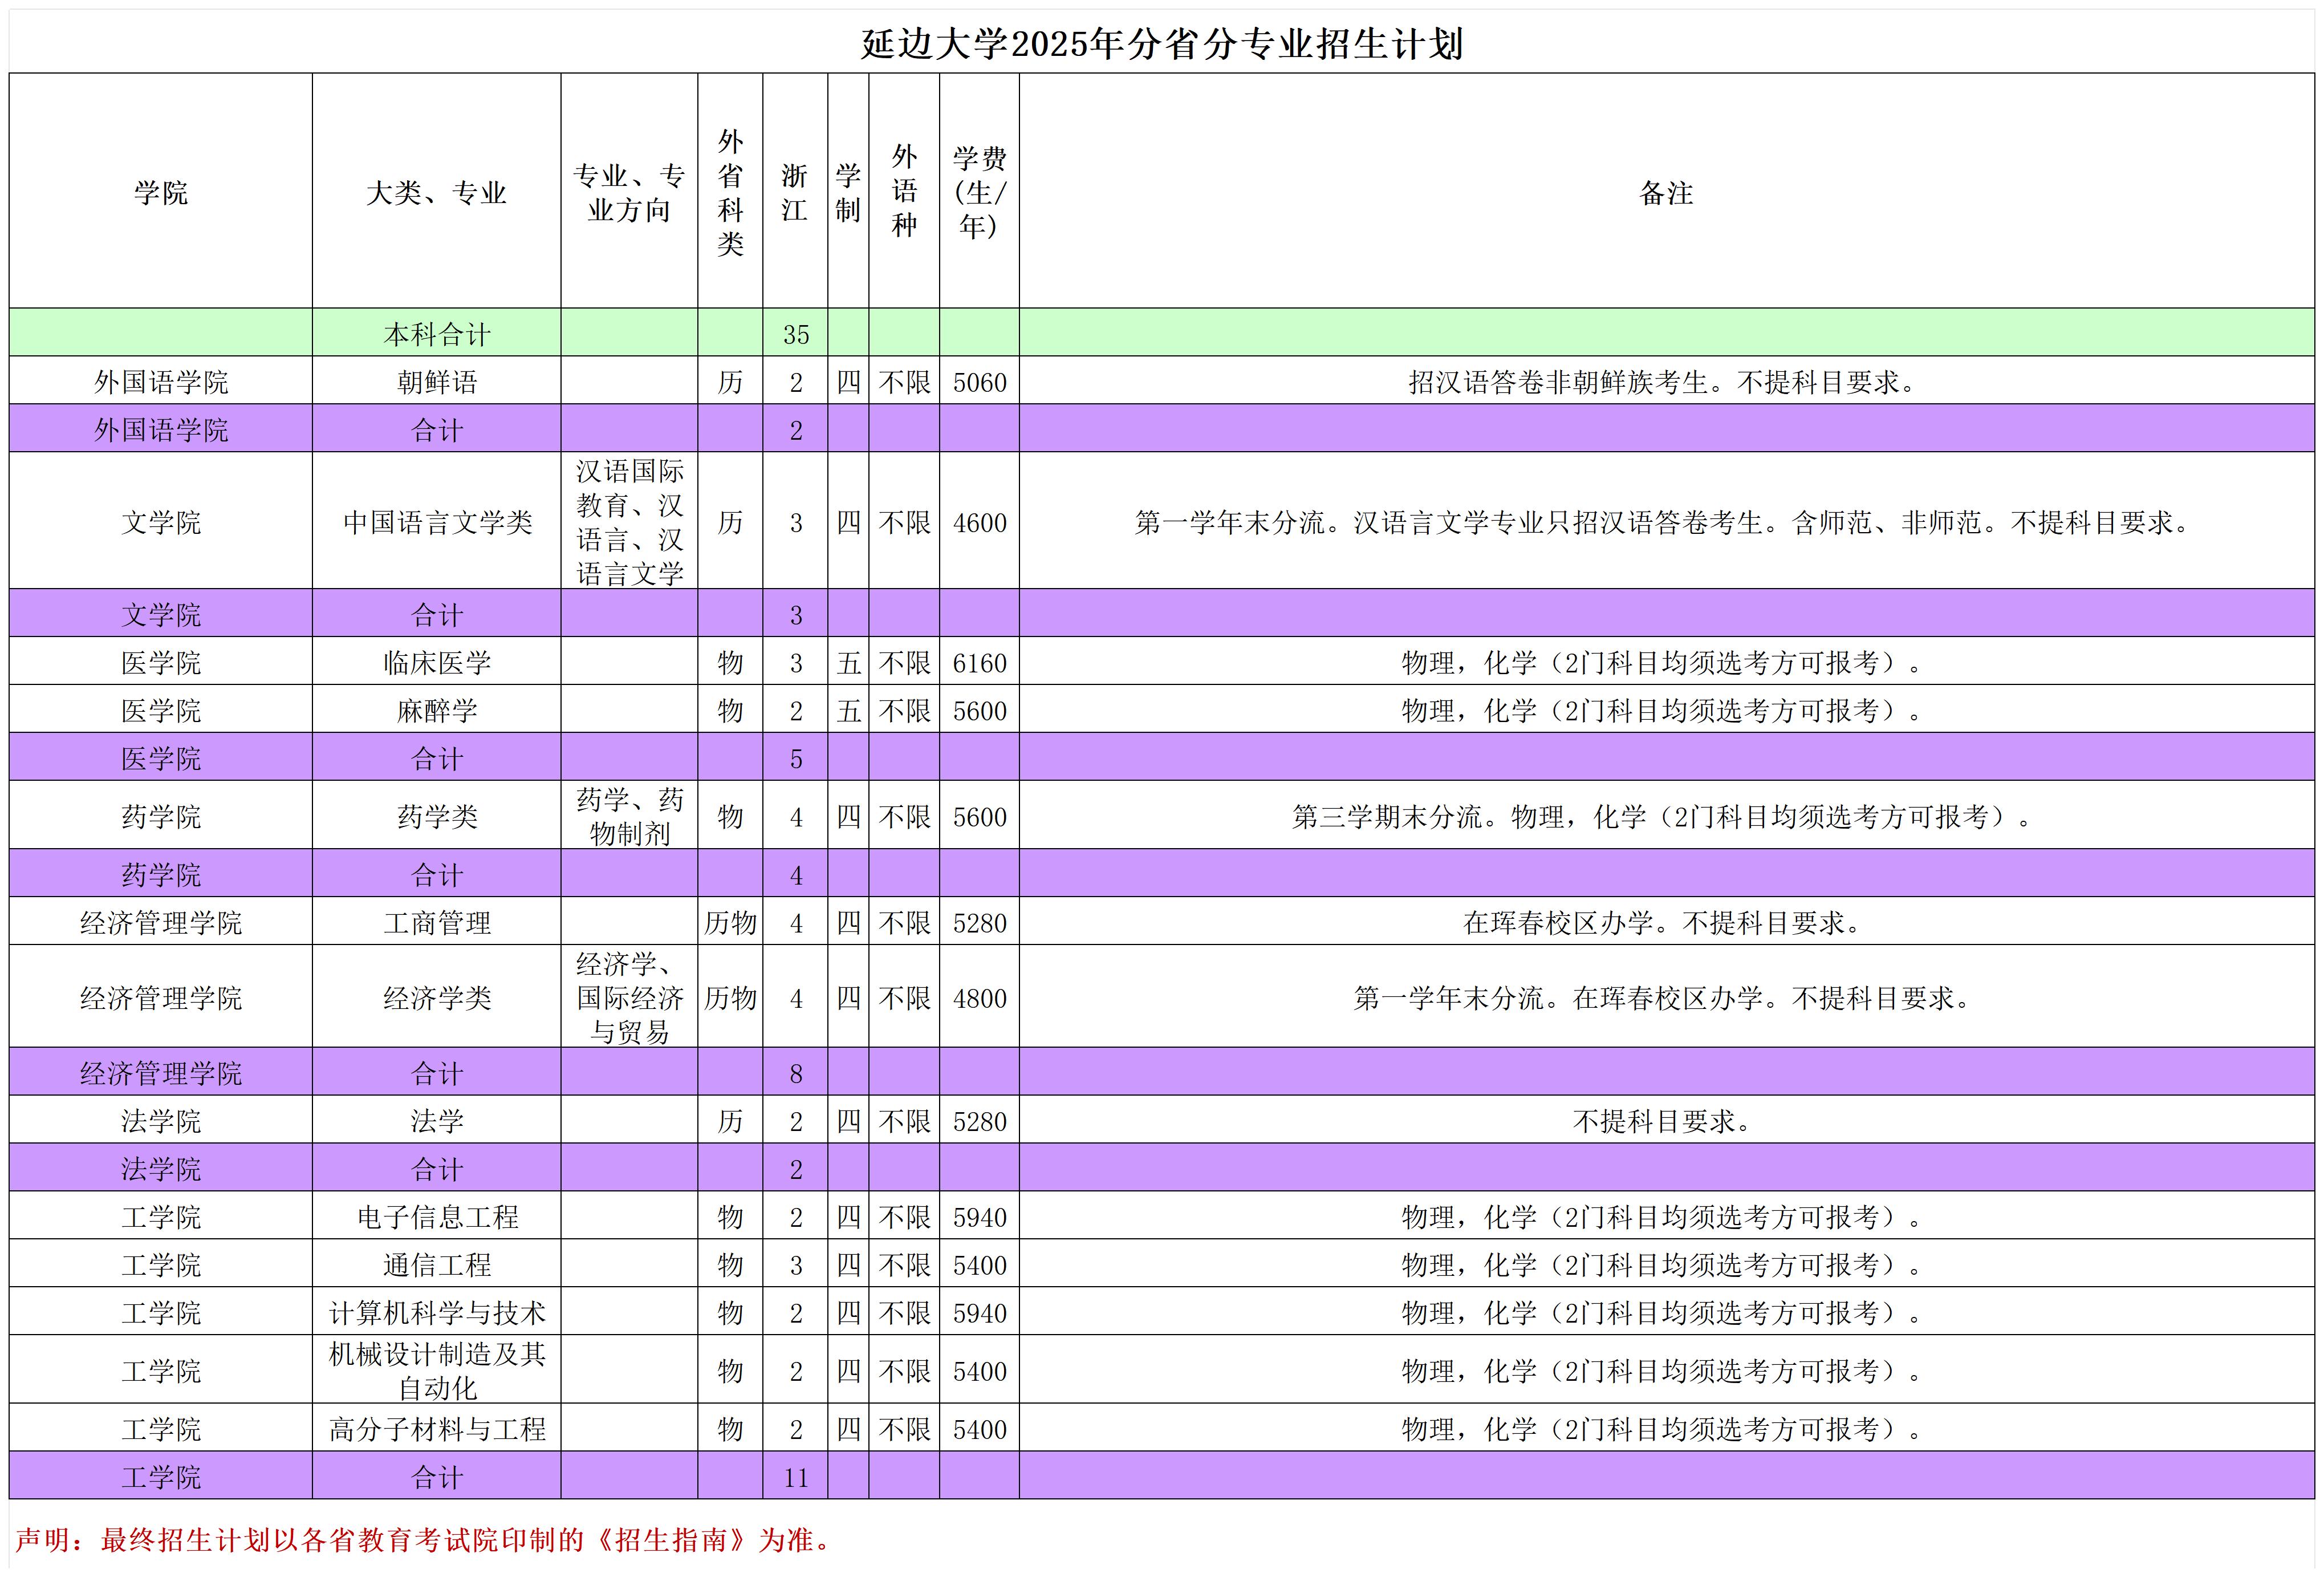Click the red 声明 disclaimer text
The height and width of the screenshot is (1577, 2324).
tap(424, 1539)
